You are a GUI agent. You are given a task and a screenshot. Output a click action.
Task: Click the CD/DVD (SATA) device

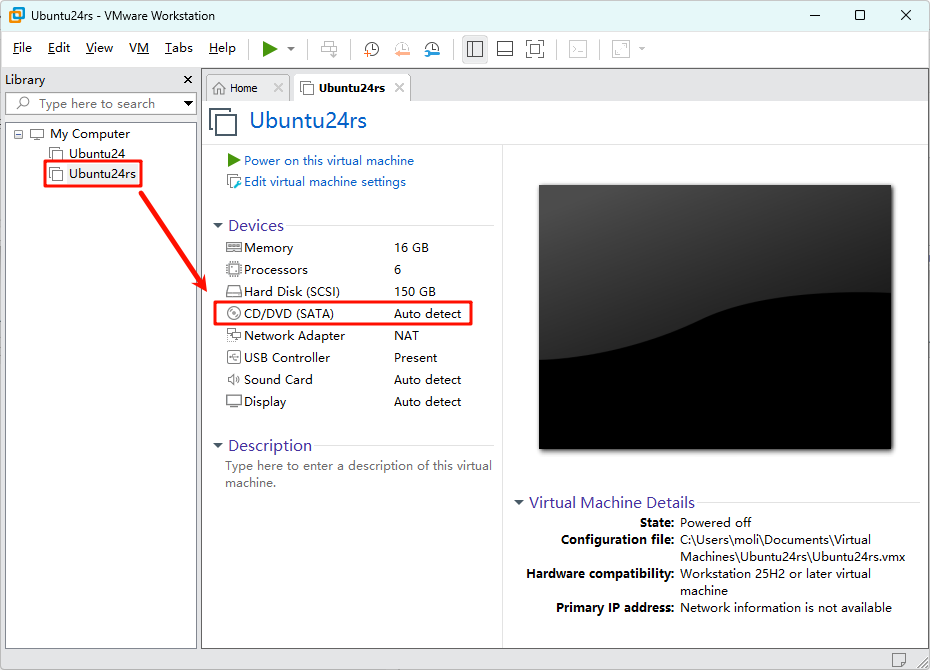(344, 314)
